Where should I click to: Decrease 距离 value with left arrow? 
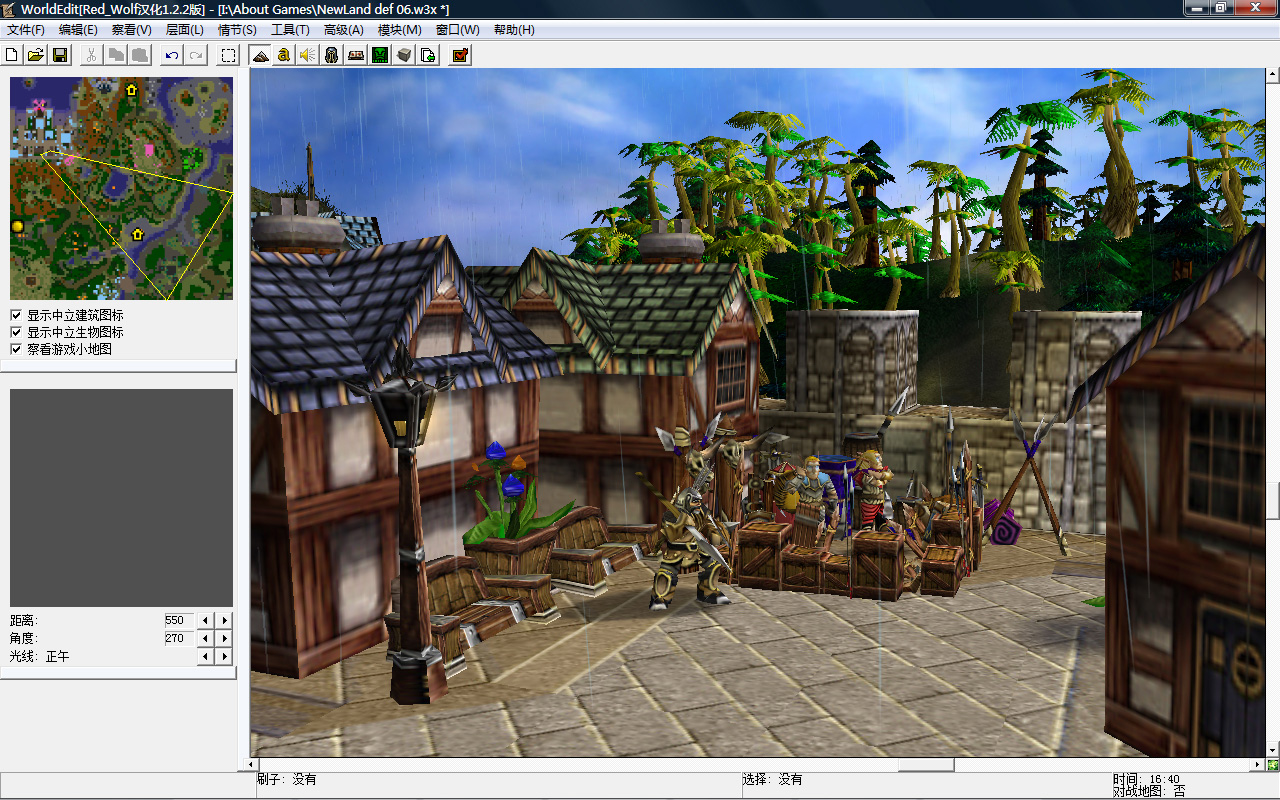(x=206, y=621)
